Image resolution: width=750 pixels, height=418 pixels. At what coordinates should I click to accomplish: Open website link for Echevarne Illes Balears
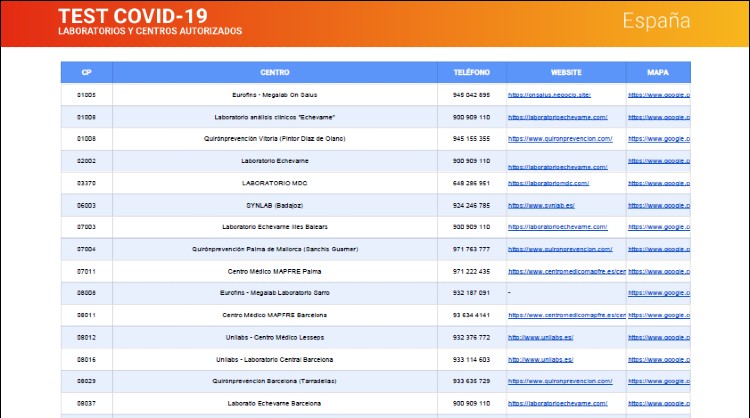tap(558, 227)
